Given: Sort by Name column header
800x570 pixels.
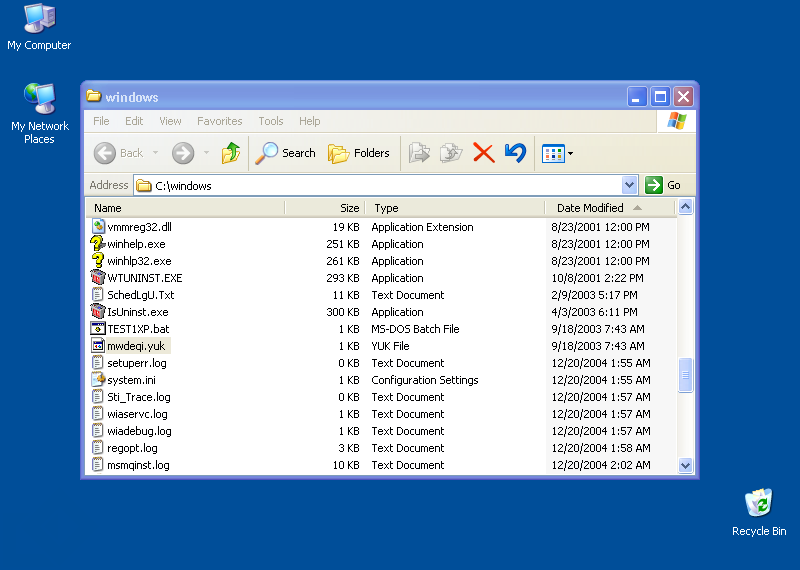Looking at the screenshot, I should click(x=185, y=208).
